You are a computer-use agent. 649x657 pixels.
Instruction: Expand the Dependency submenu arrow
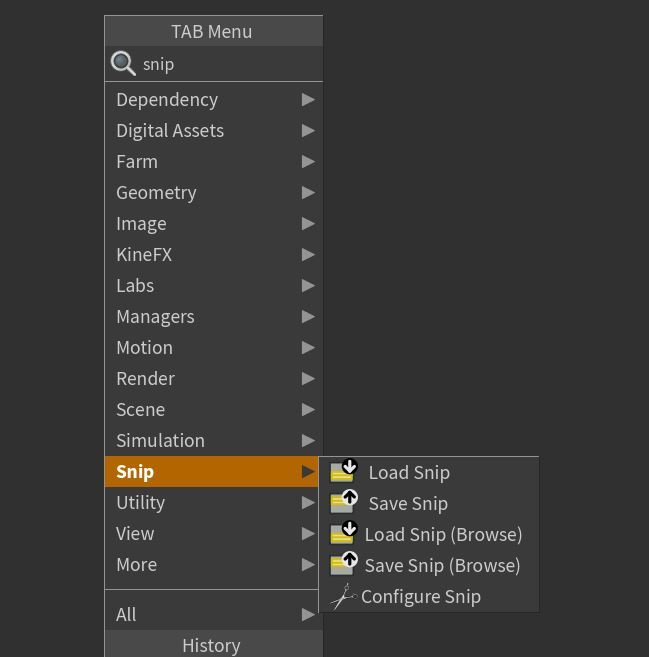pyautogui.click(x=308, y=100)
